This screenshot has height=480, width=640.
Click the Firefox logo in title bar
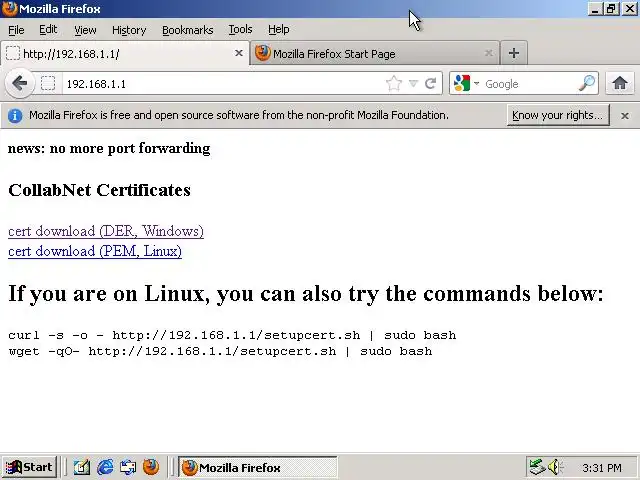click(x=9, y=9)
